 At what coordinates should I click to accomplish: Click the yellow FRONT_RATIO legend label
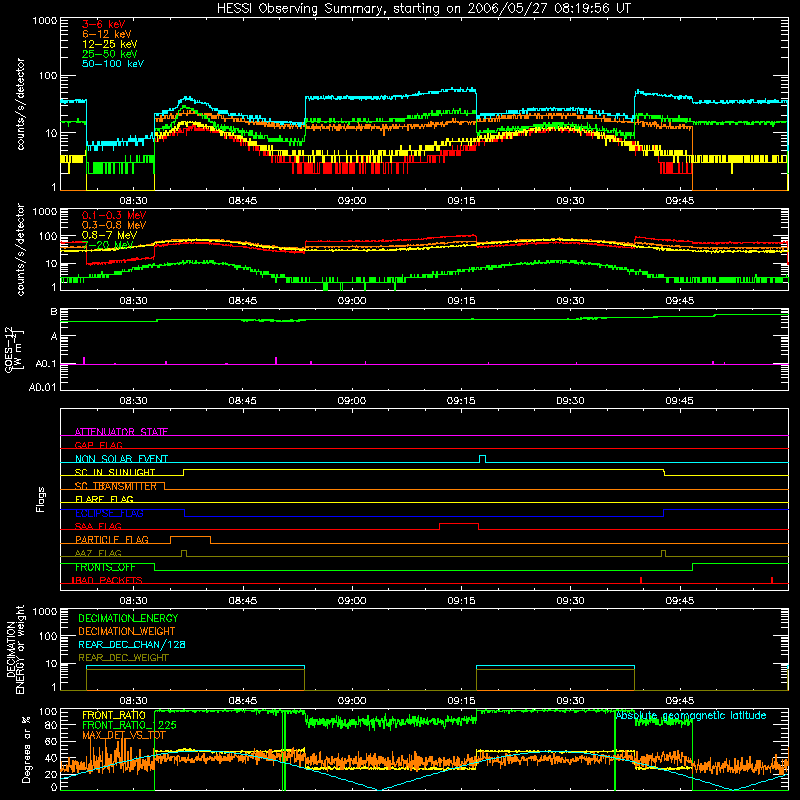pos(114,715)
